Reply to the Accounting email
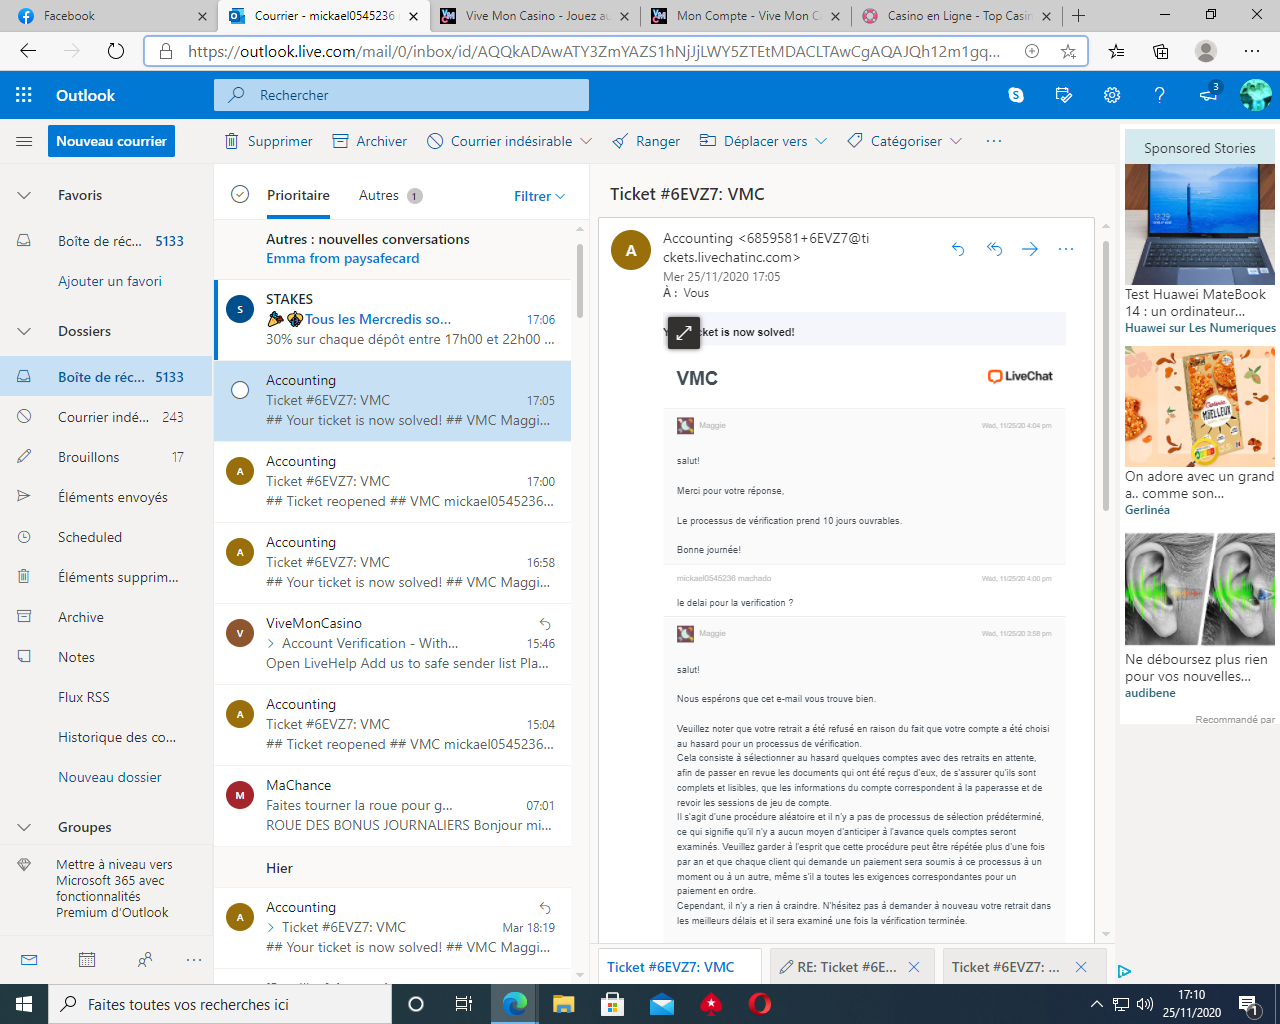This screenshot has height=1024, width=1280. pyautogui.click(x=958, y=249)
